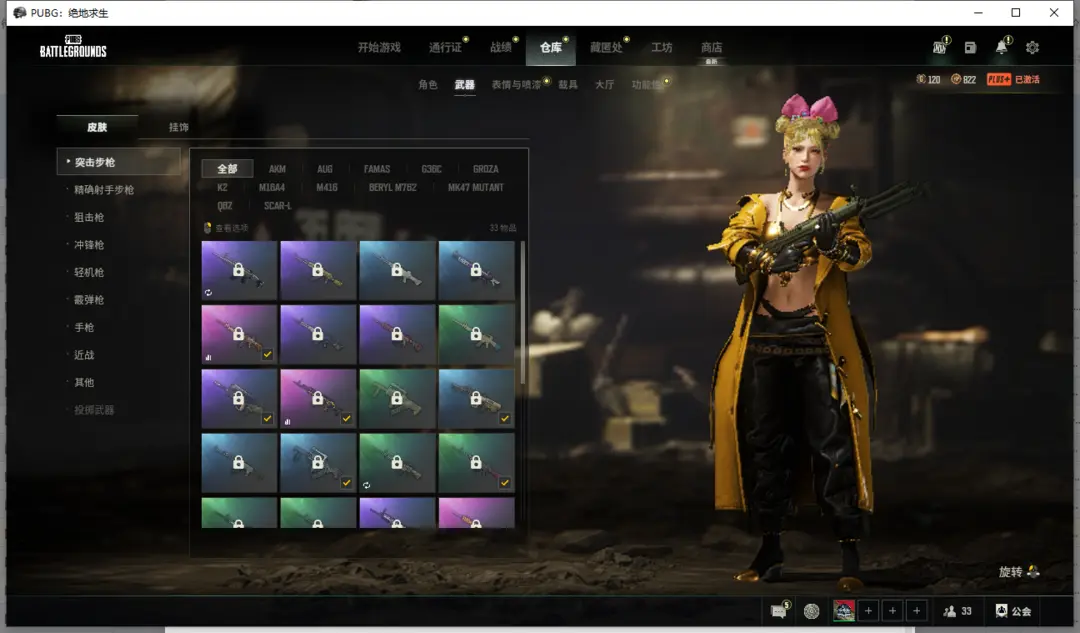Click bar-chart icon on pink skin, second row
1080x633 pixels.
pos(208,357)
